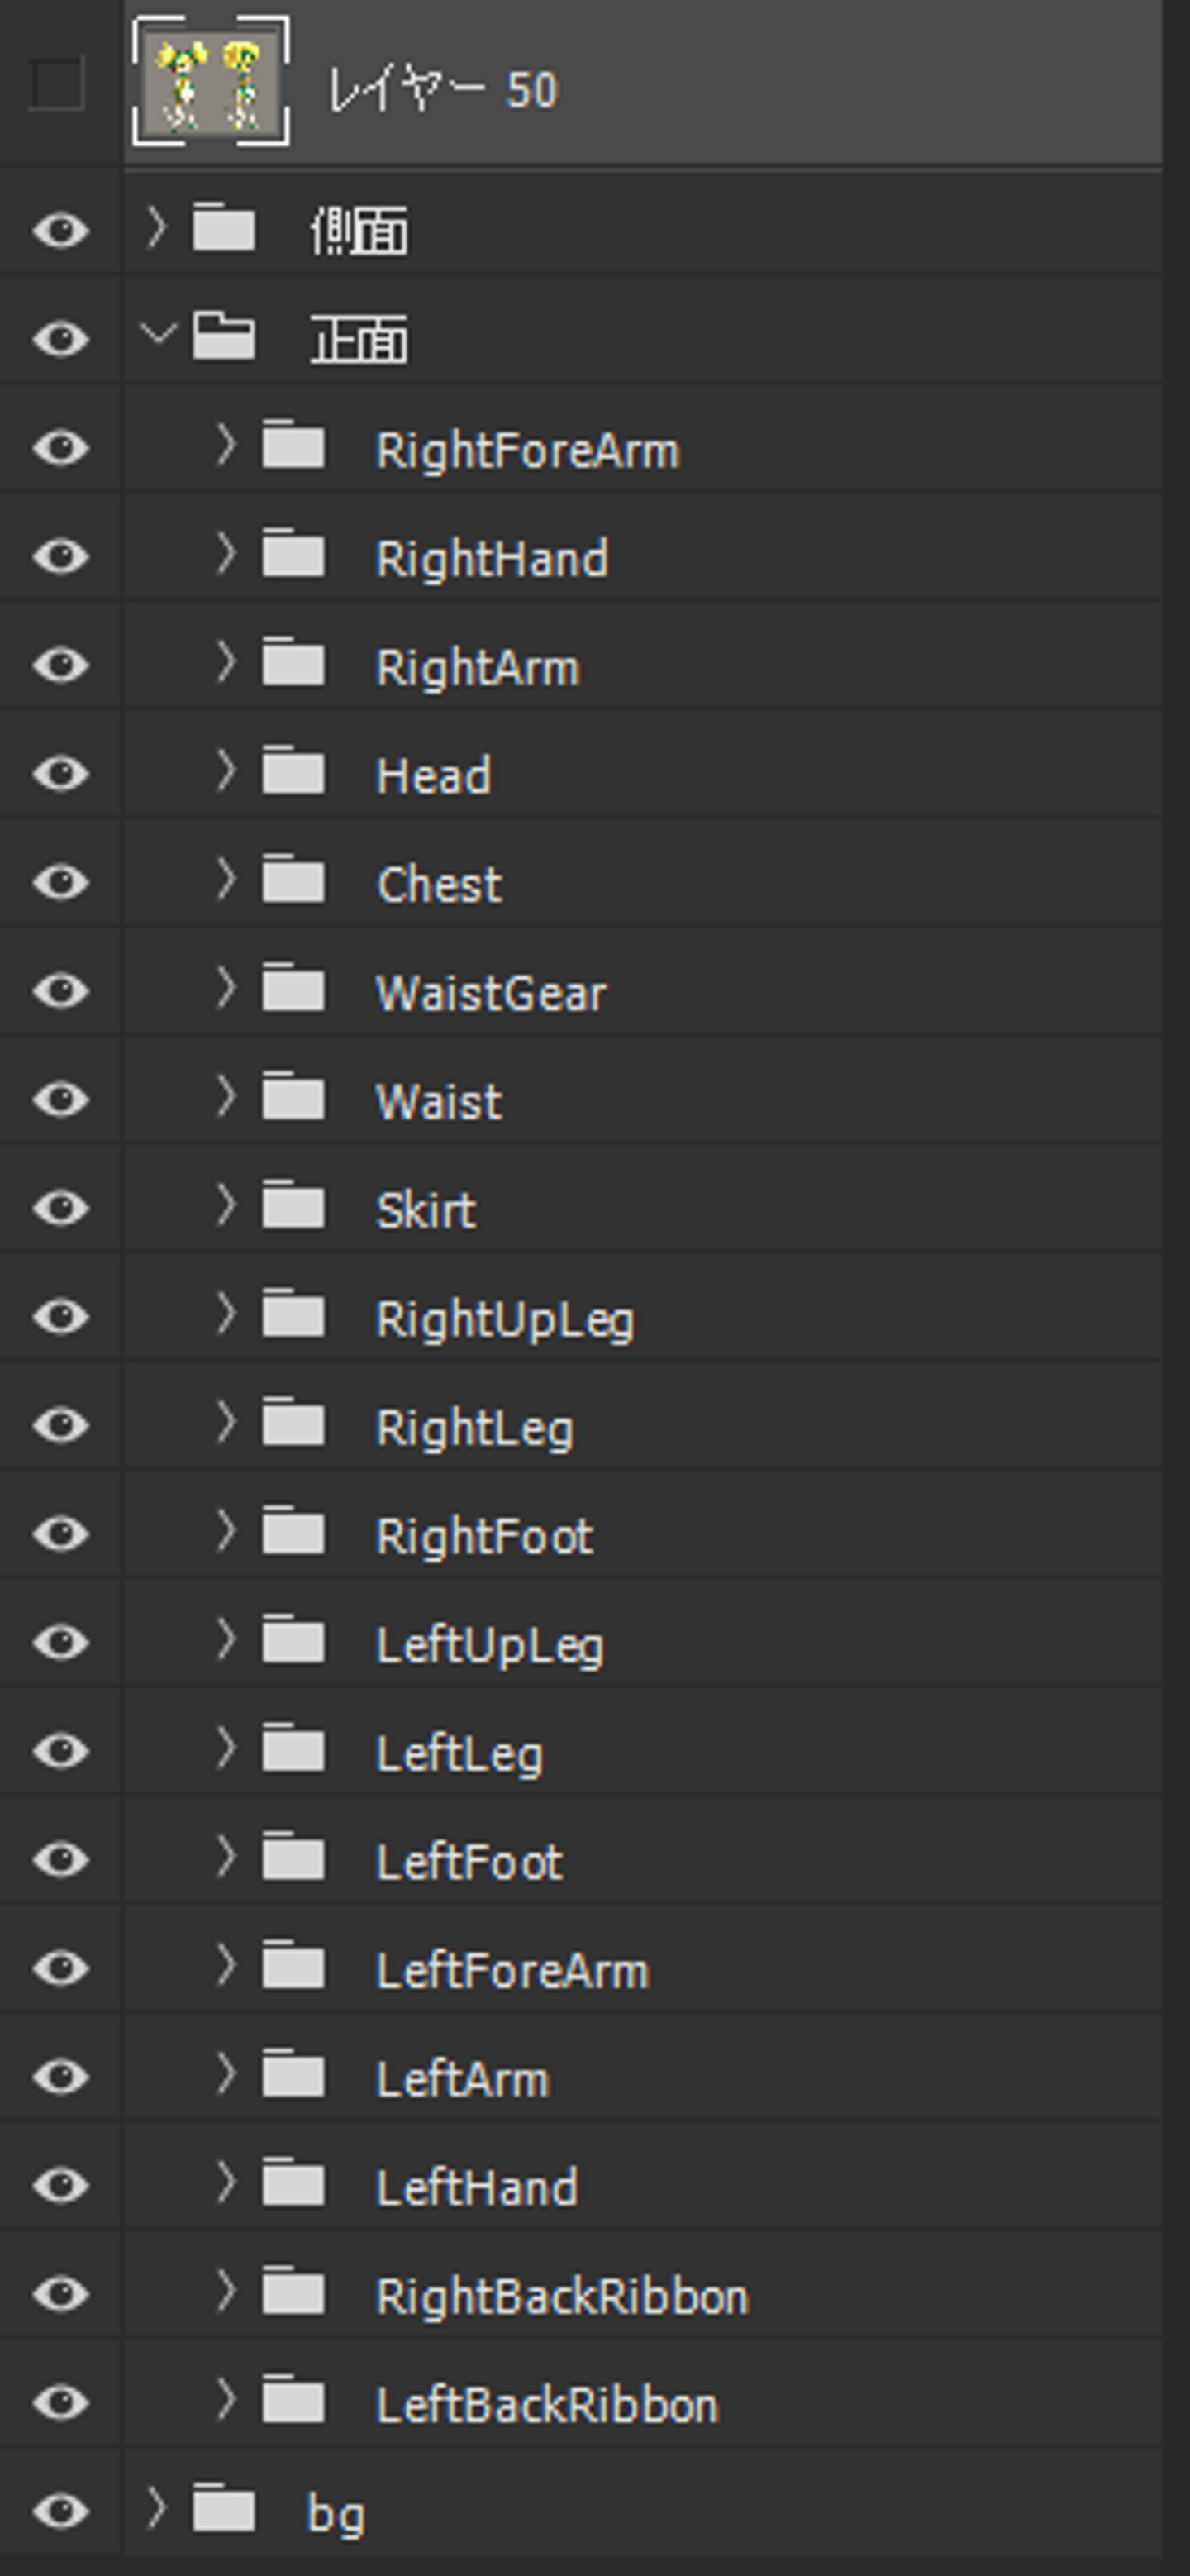Image resolution: width=1190 pixels, height=2576 pixels.
Task: Select the LeftForeArm group by name
Action: click(512, 1971)
